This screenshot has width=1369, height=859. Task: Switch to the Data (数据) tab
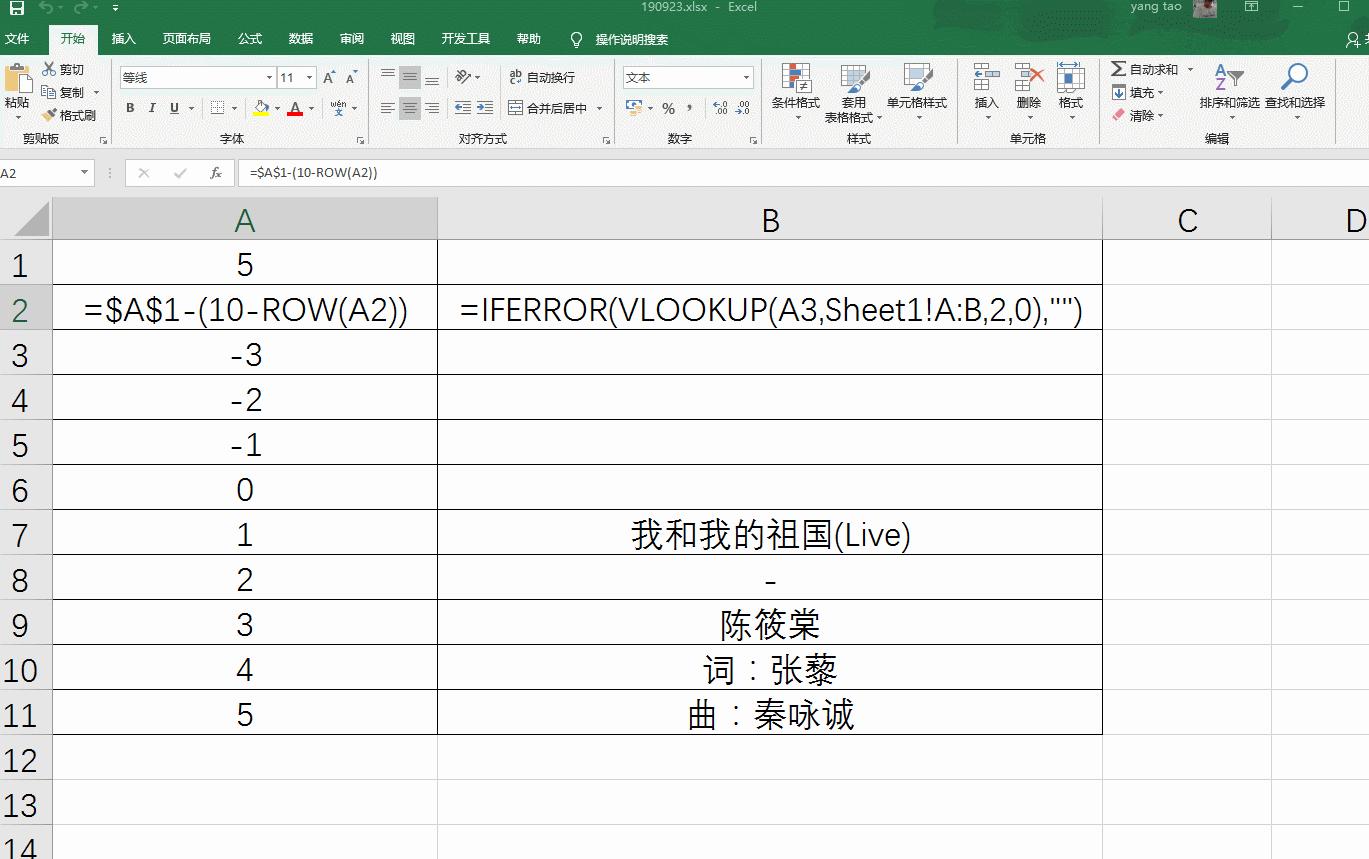coord(301,39)
